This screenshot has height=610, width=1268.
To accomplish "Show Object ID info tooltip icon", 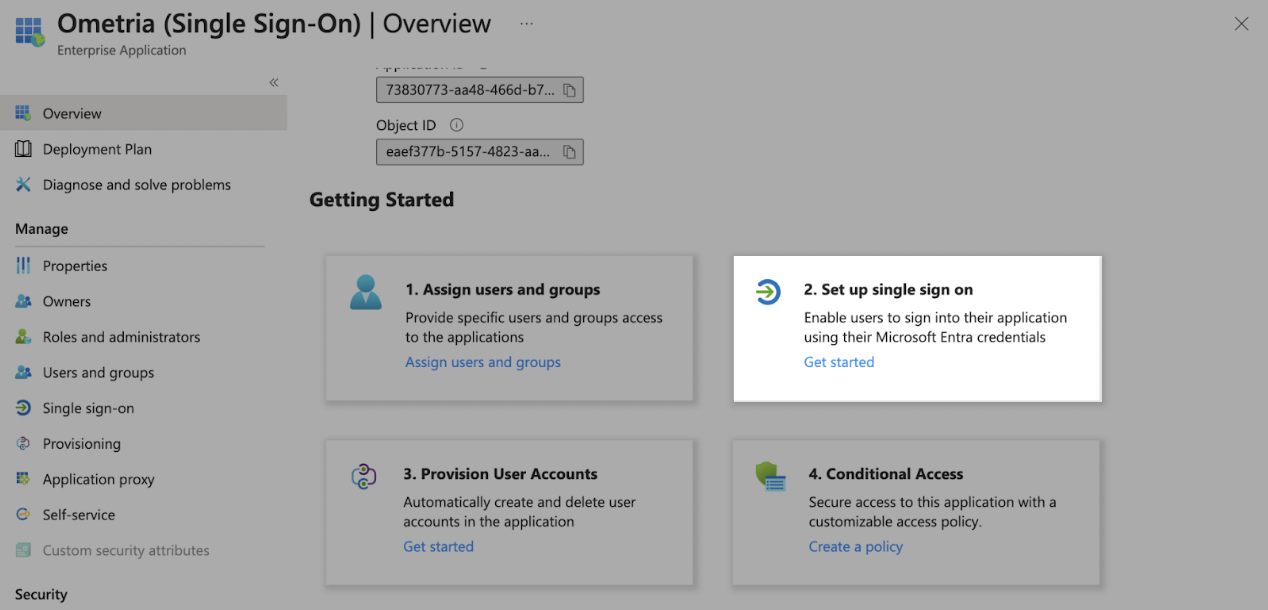I will pyautogui.click(x=457, y=126).
